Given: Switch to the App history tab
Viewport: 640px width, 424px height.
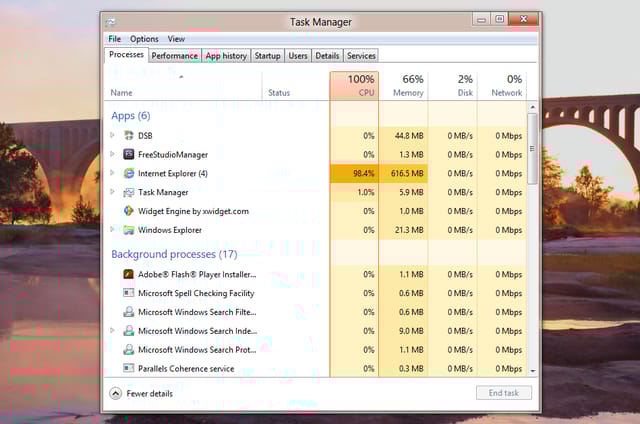Looking at the screenshot, I should point(226,56).
